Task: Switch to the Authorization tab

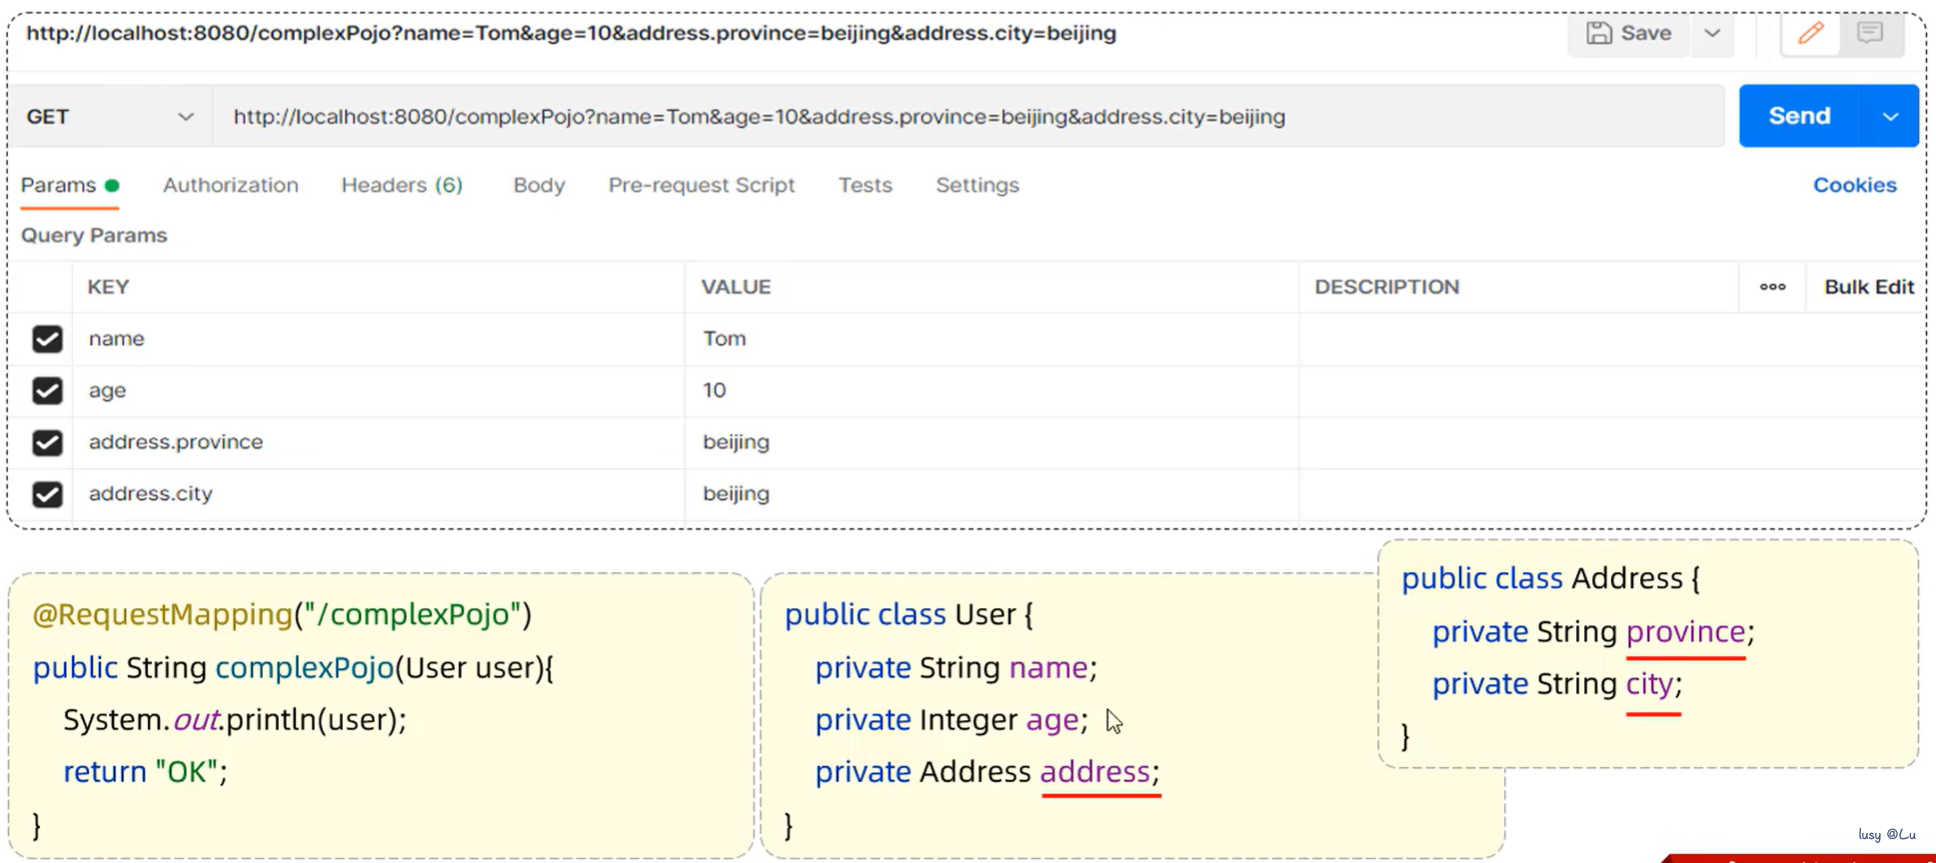Action: coord(230,185)
